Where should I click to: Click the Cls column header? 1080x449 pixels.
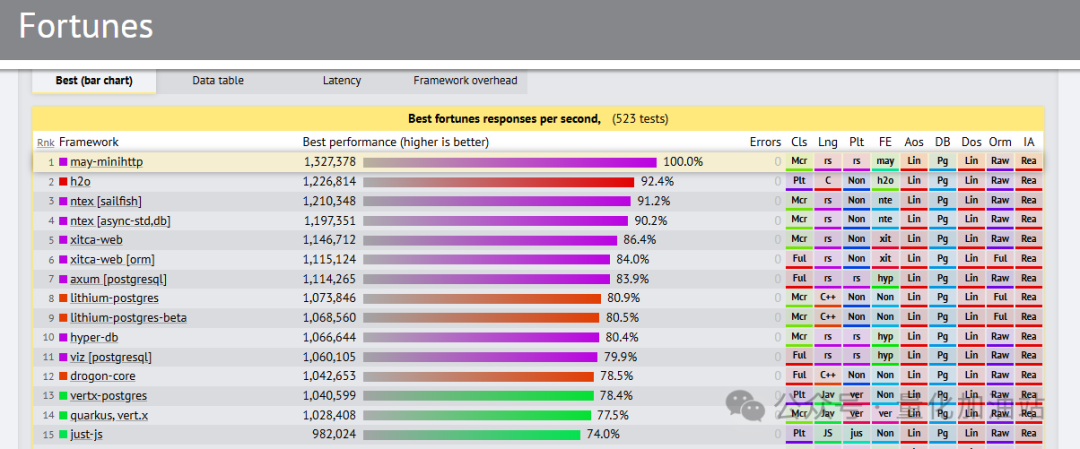[x=799, y=142]
